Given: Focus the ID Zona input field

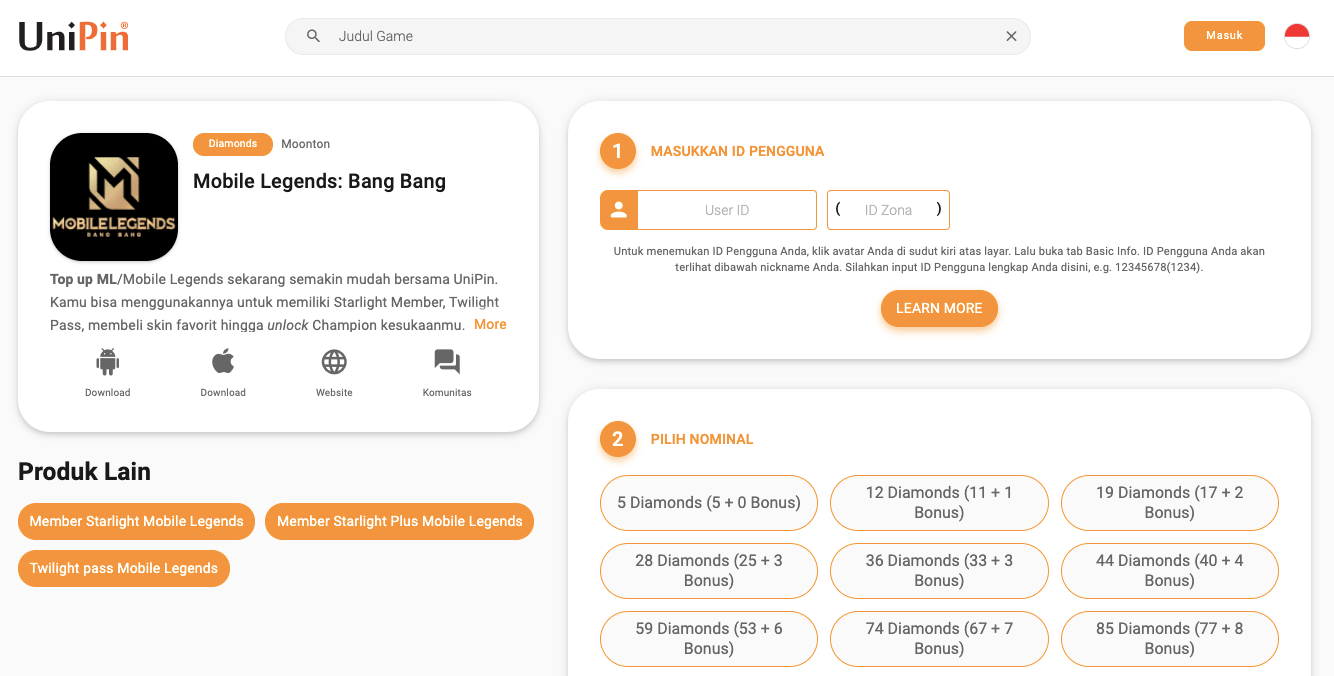Looking at the screenshot, I should (x=888, y=210).
